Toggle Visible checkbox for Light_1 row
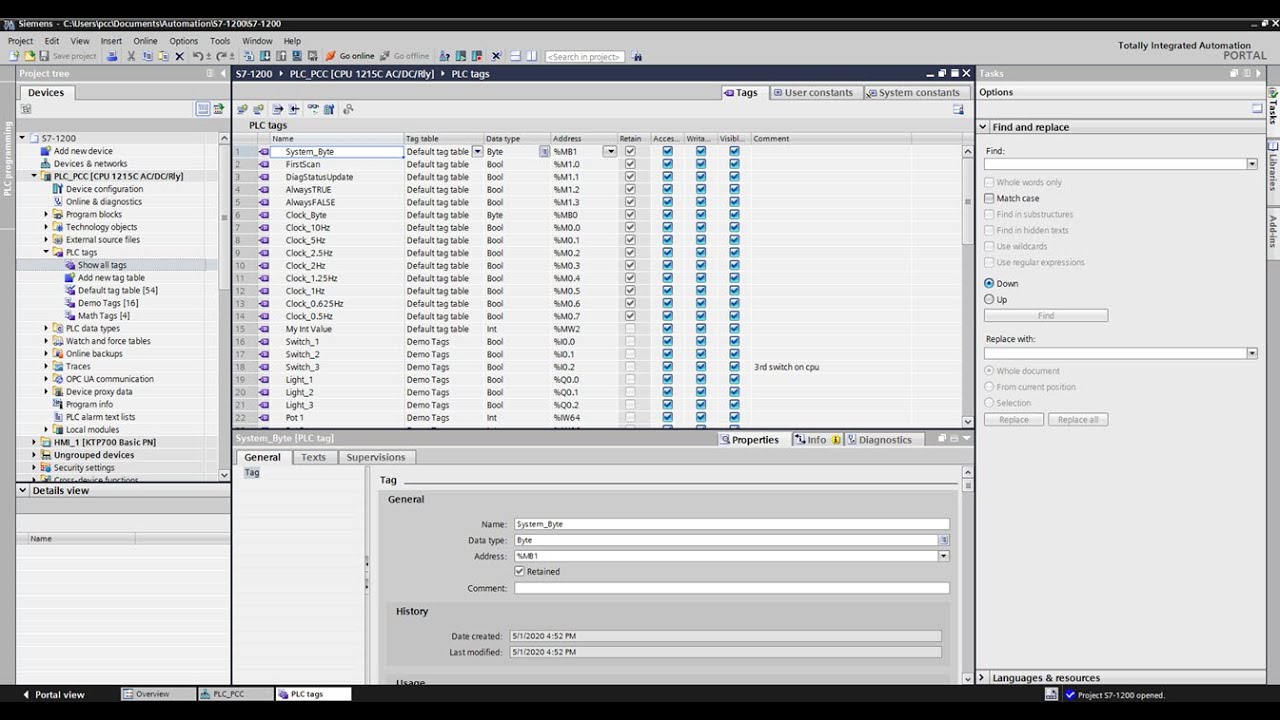1280x720 pixels. tap(734, 380)
